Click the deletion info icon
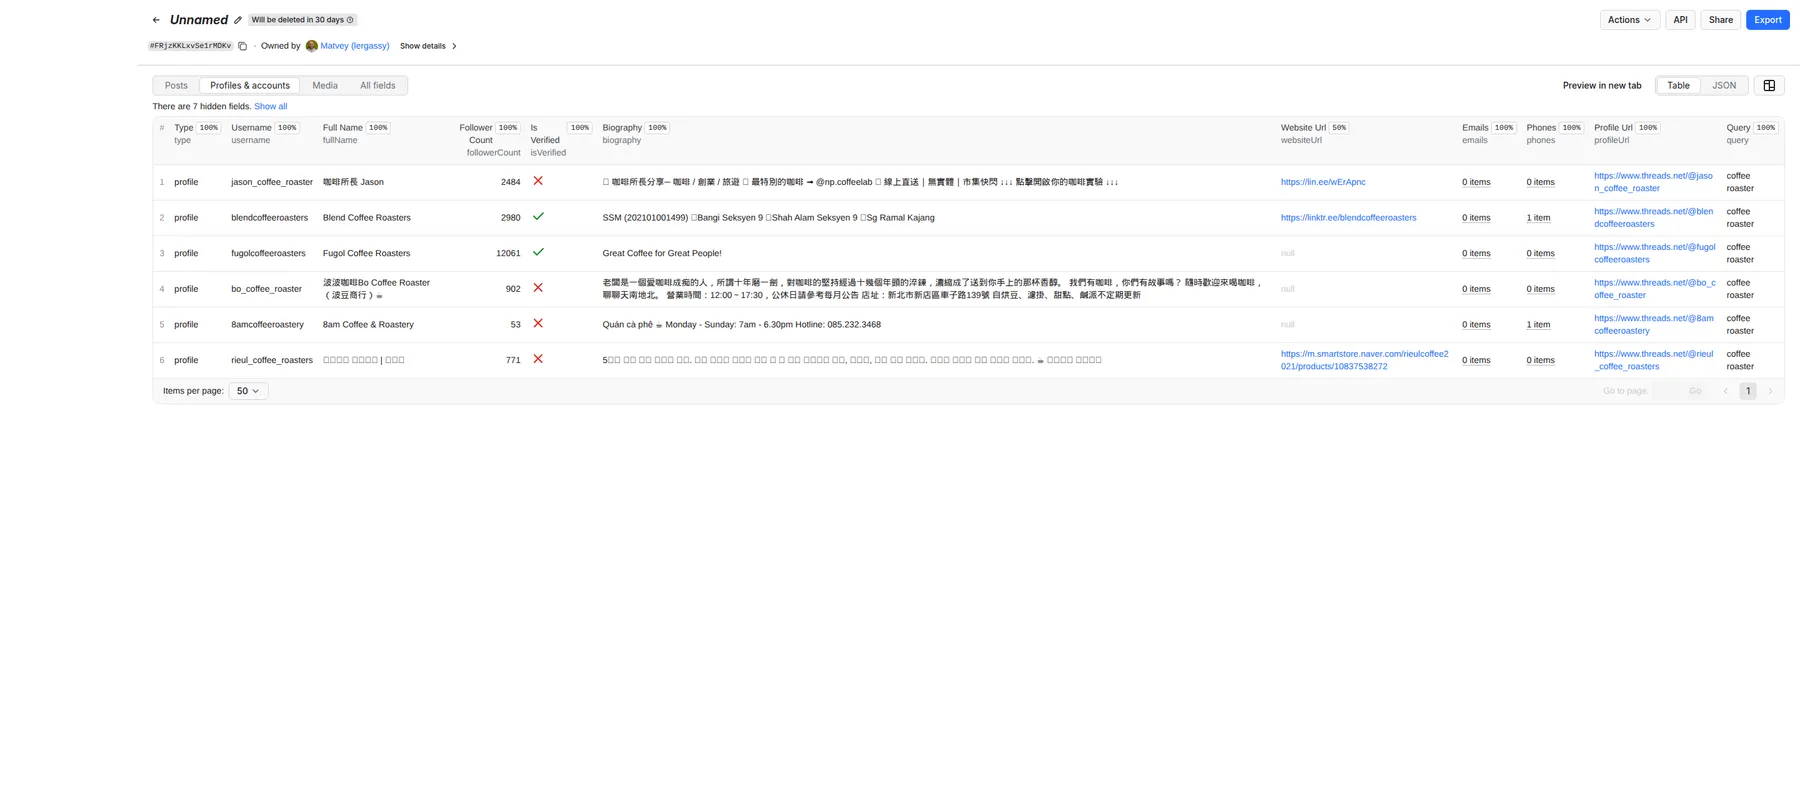 coord(350,20)
